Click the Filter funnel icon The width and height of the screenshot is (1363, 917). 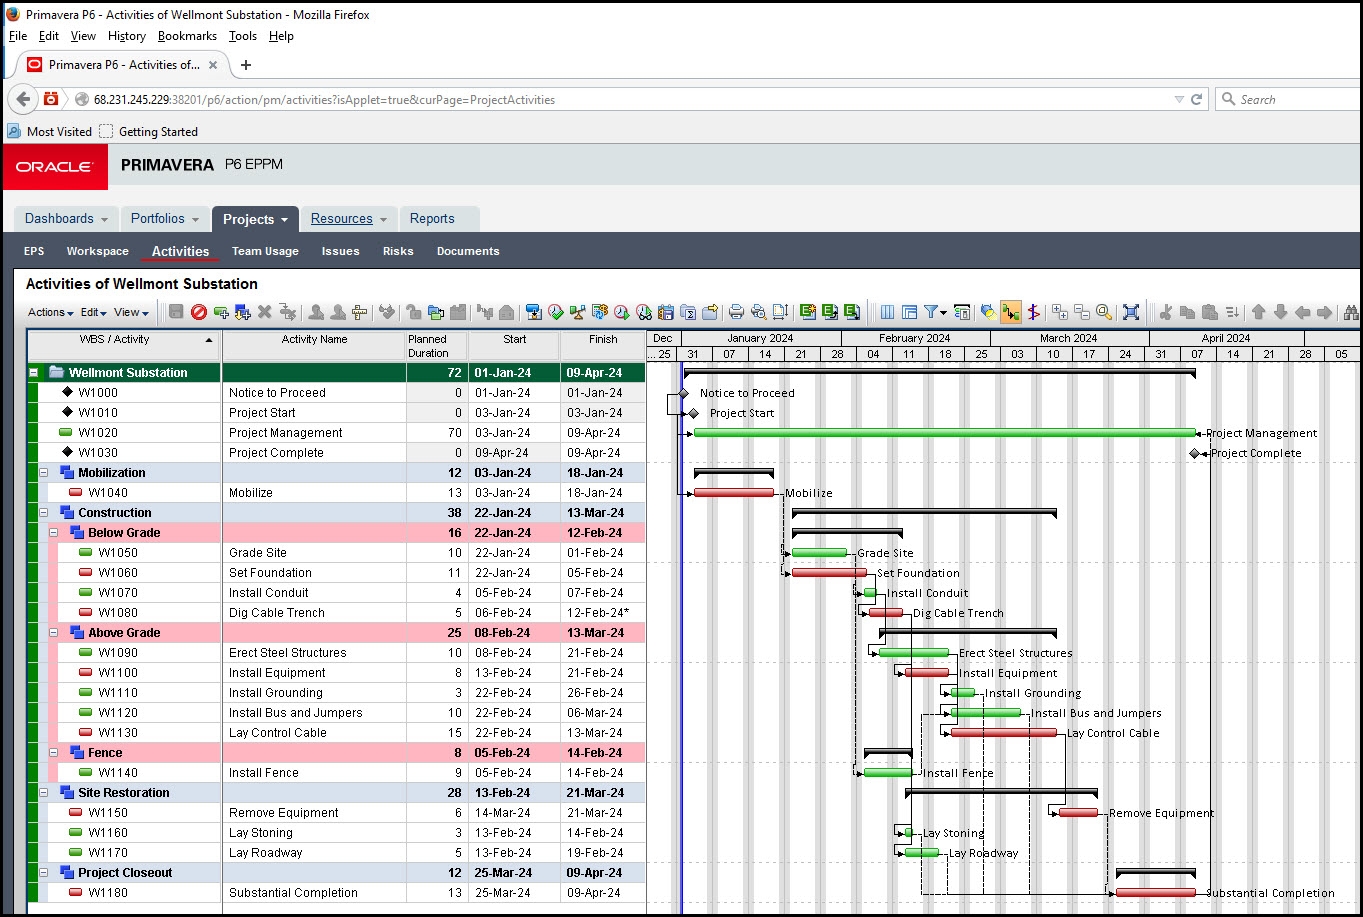click(931, 312)
